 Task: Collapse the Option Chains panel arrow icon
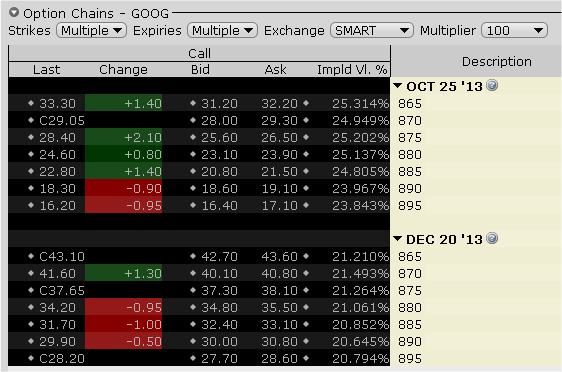14,13
